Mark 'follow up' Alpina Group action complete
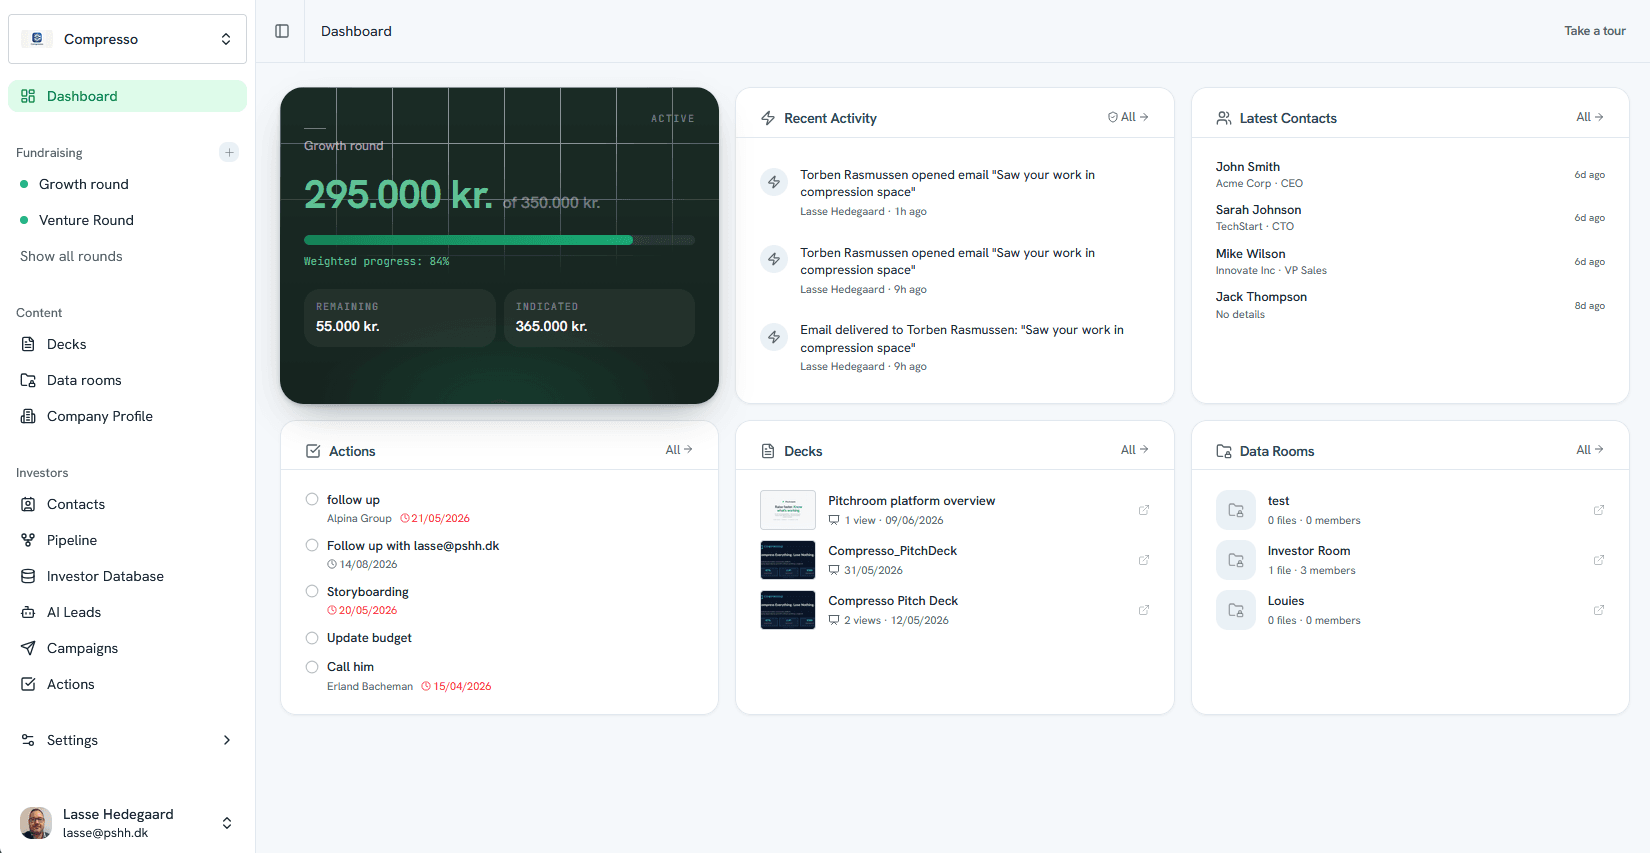 tap(312, 499)
